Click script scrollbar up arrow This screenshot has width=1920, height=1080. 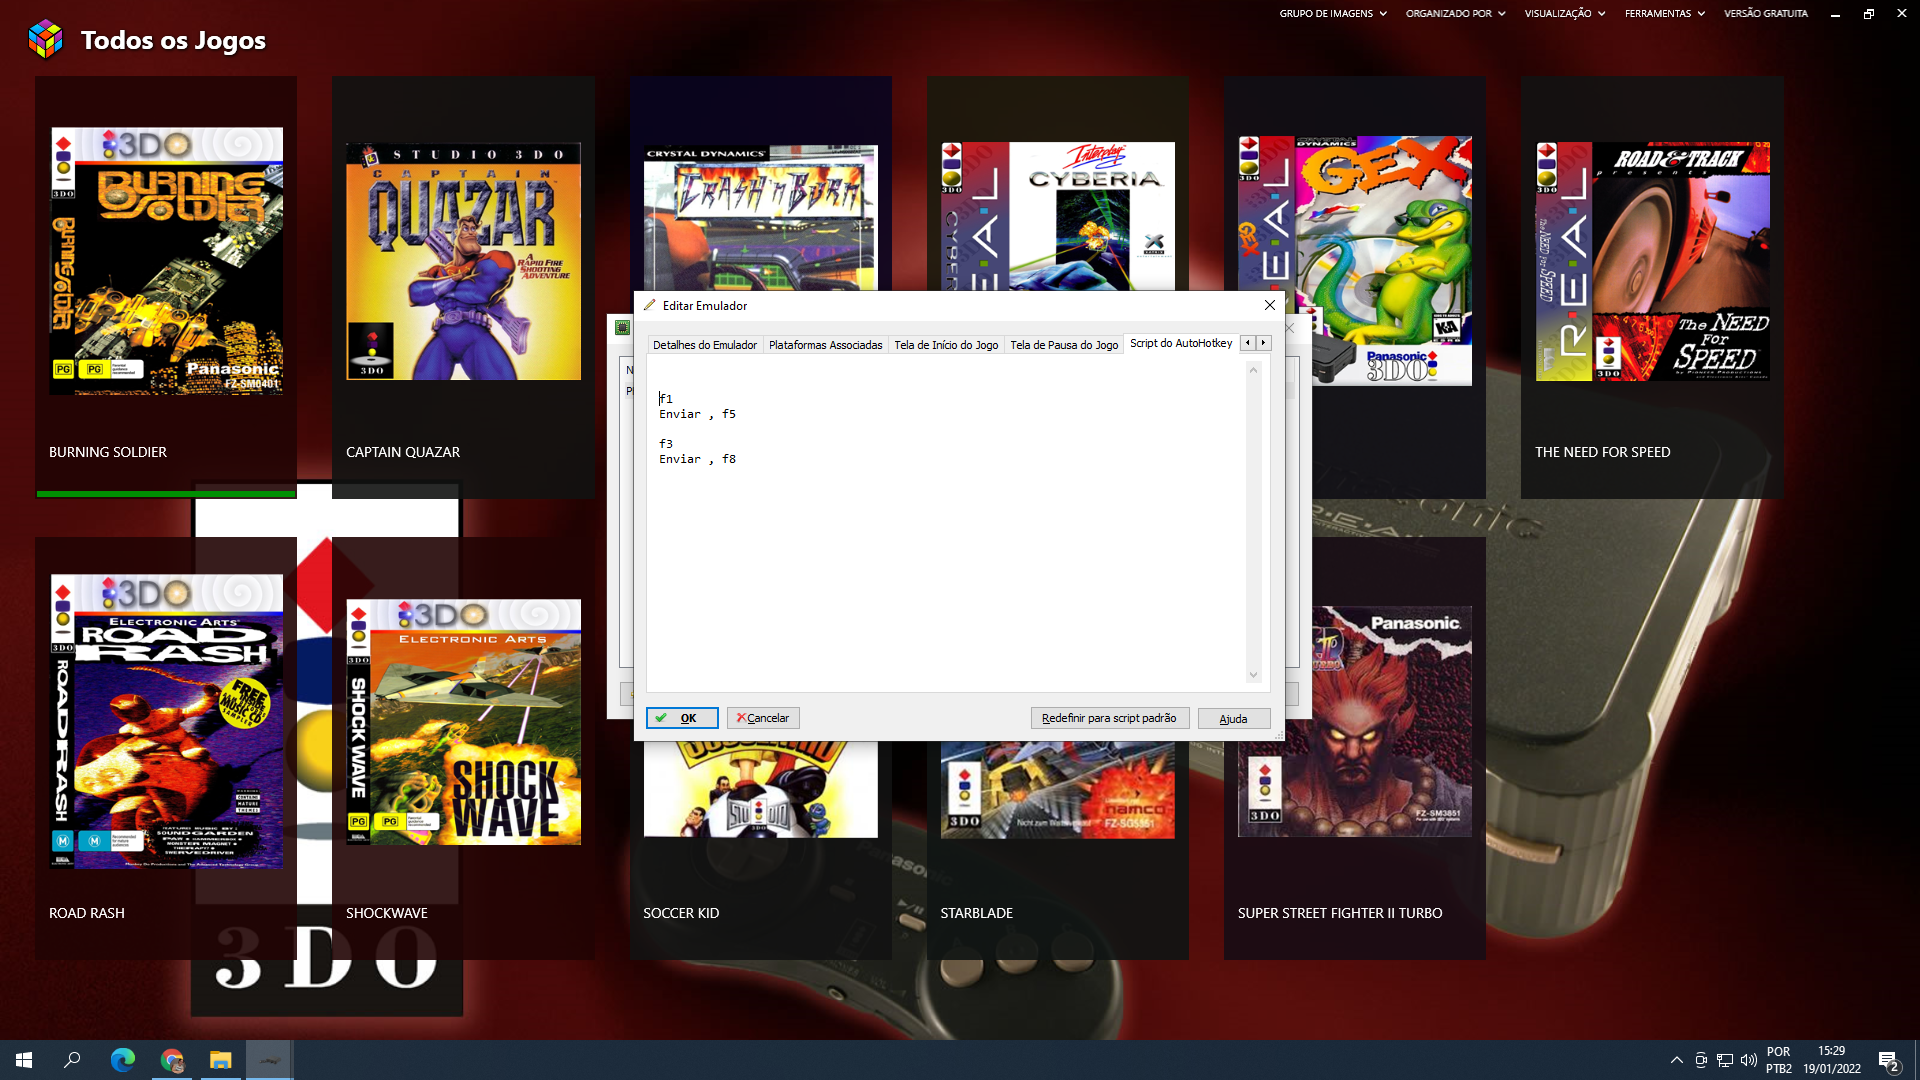[1253, 370]
